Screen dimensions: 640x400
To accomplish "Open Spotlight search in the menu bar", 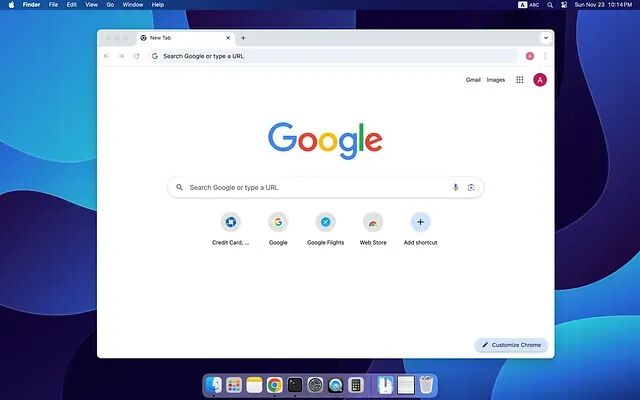I will click(550, 5).
